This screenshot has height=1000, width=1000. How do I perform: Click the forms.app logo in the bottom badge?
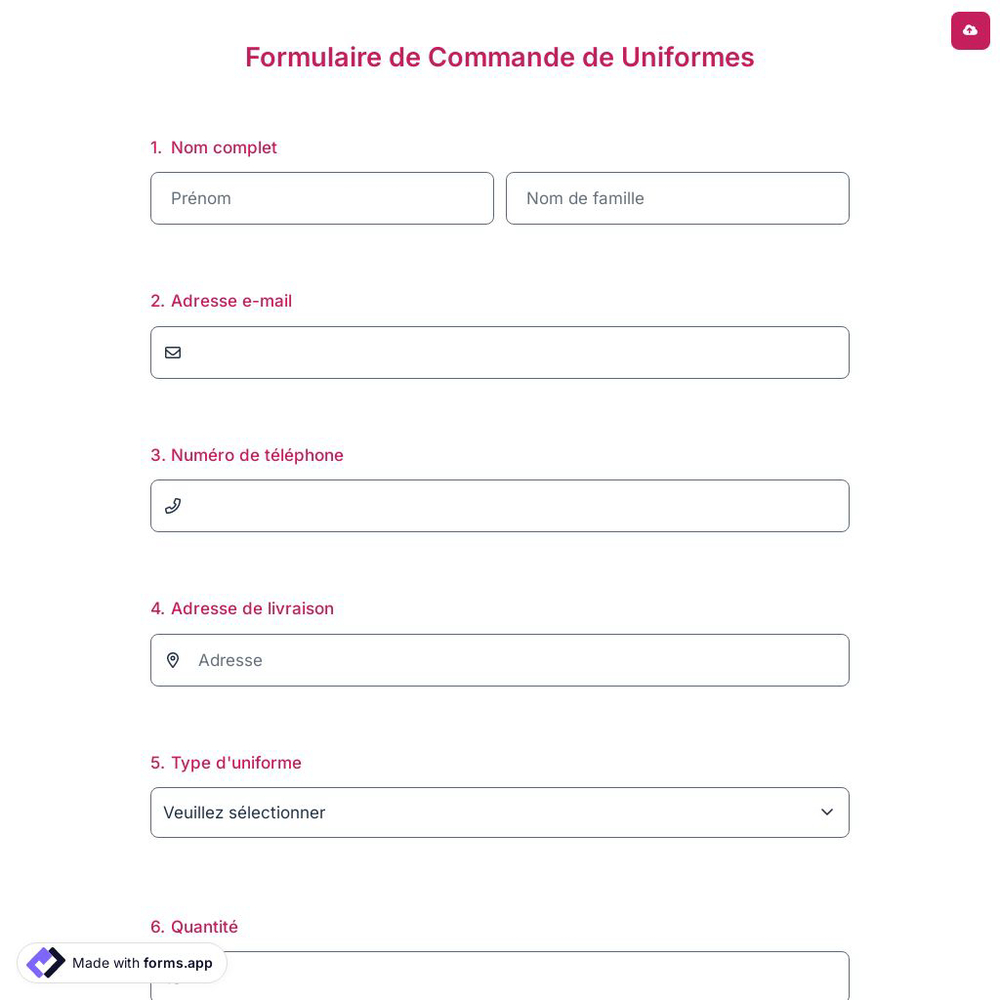(45, 963)
